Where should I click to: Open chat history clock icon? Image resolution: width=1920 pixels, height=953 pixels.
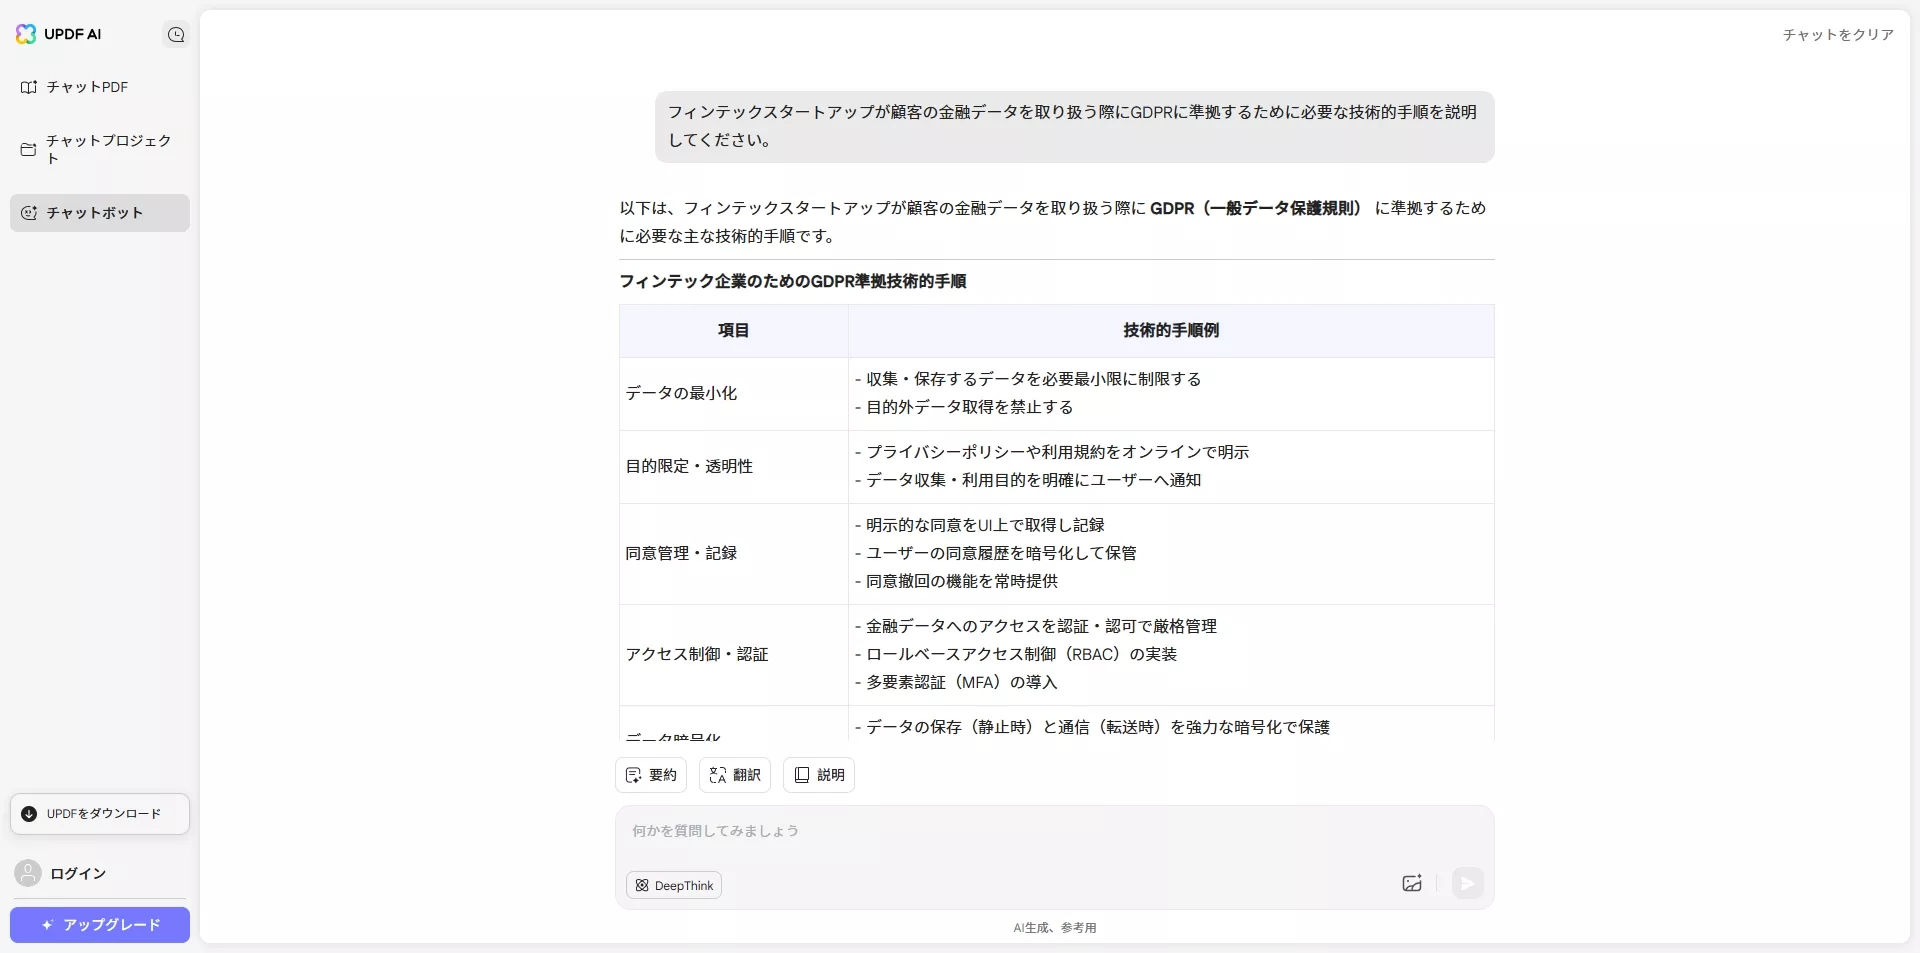pos(176,35)
